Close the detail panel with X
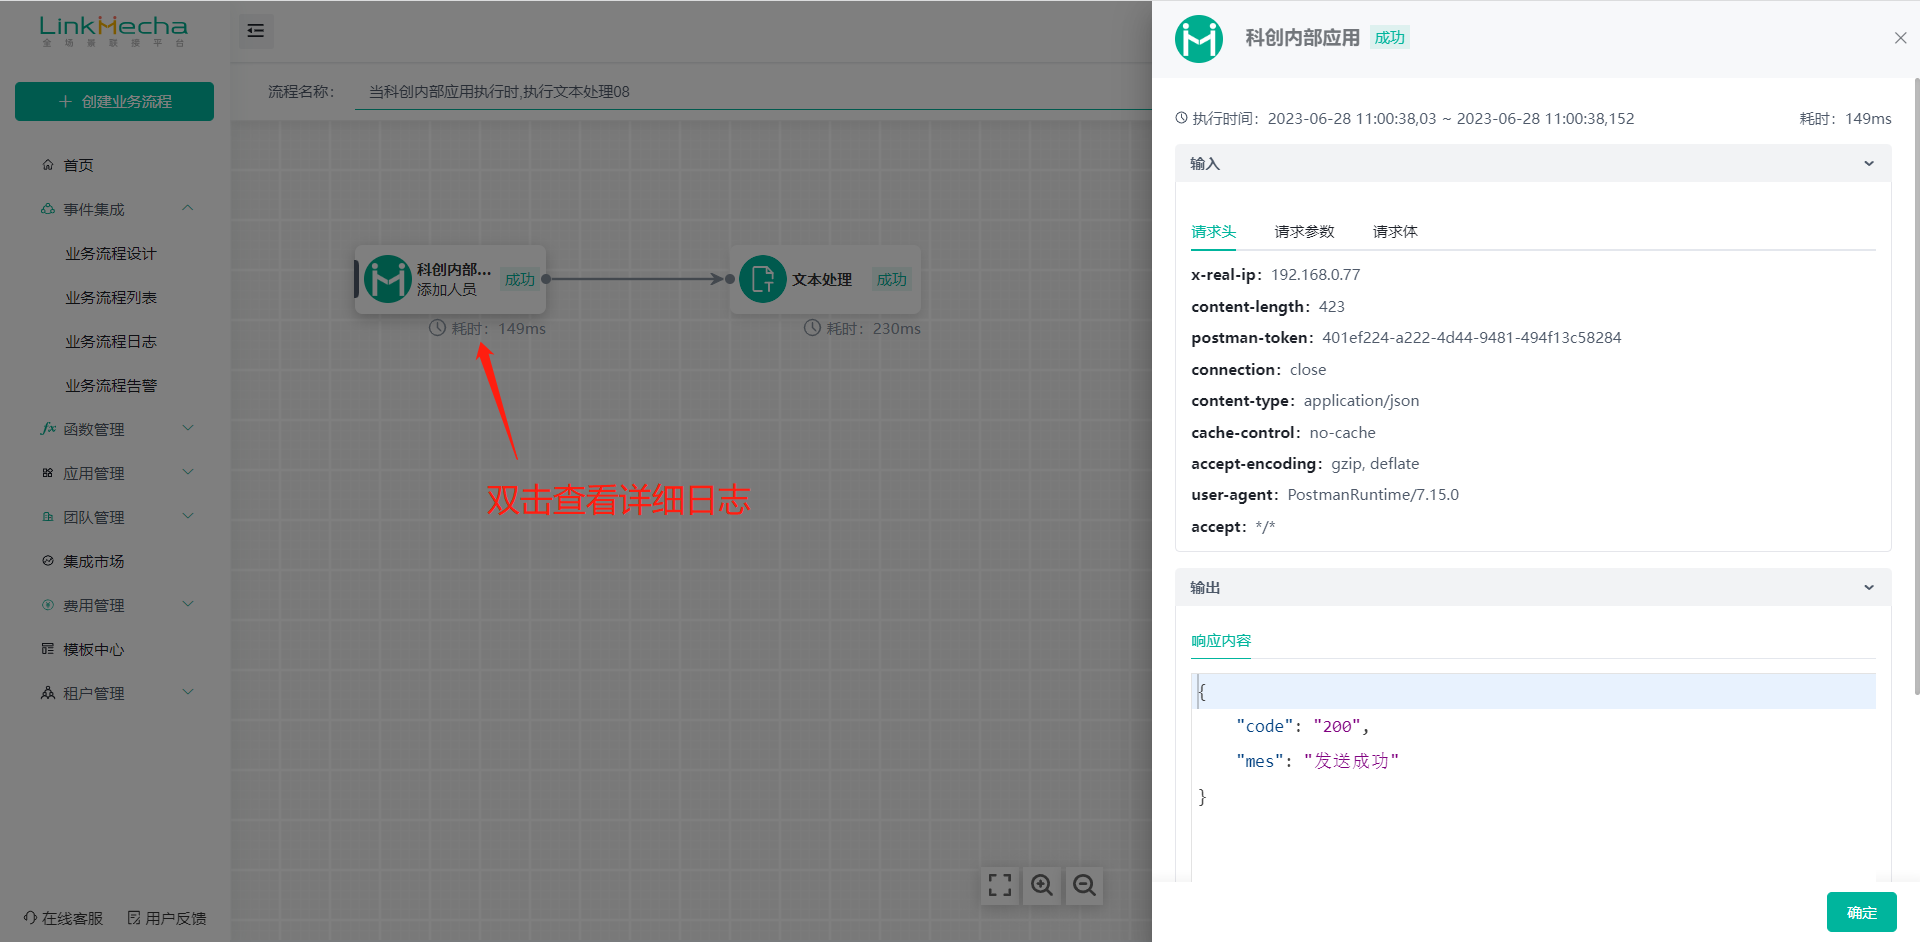 (x=1900, y=38)
